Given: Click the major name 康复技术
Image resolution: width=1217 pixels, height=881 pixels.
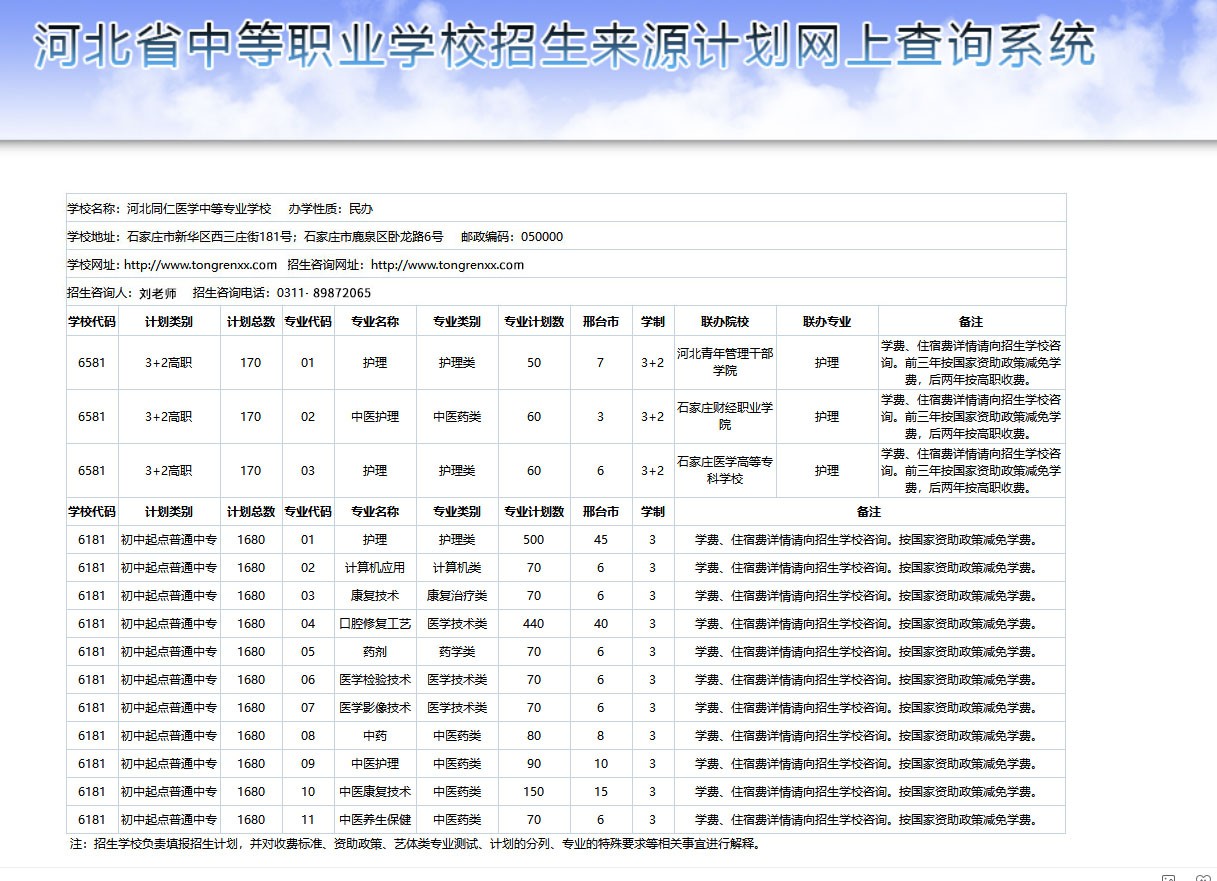Looking at the screenshot, I should pyautogui.click(x=375, y=596).
